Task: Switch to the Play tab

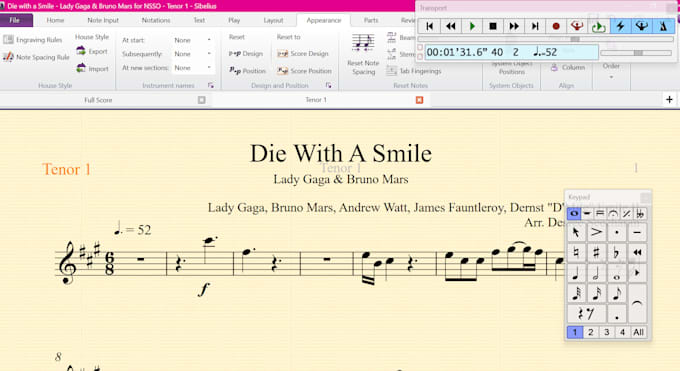Action: (x=234, y=20)
